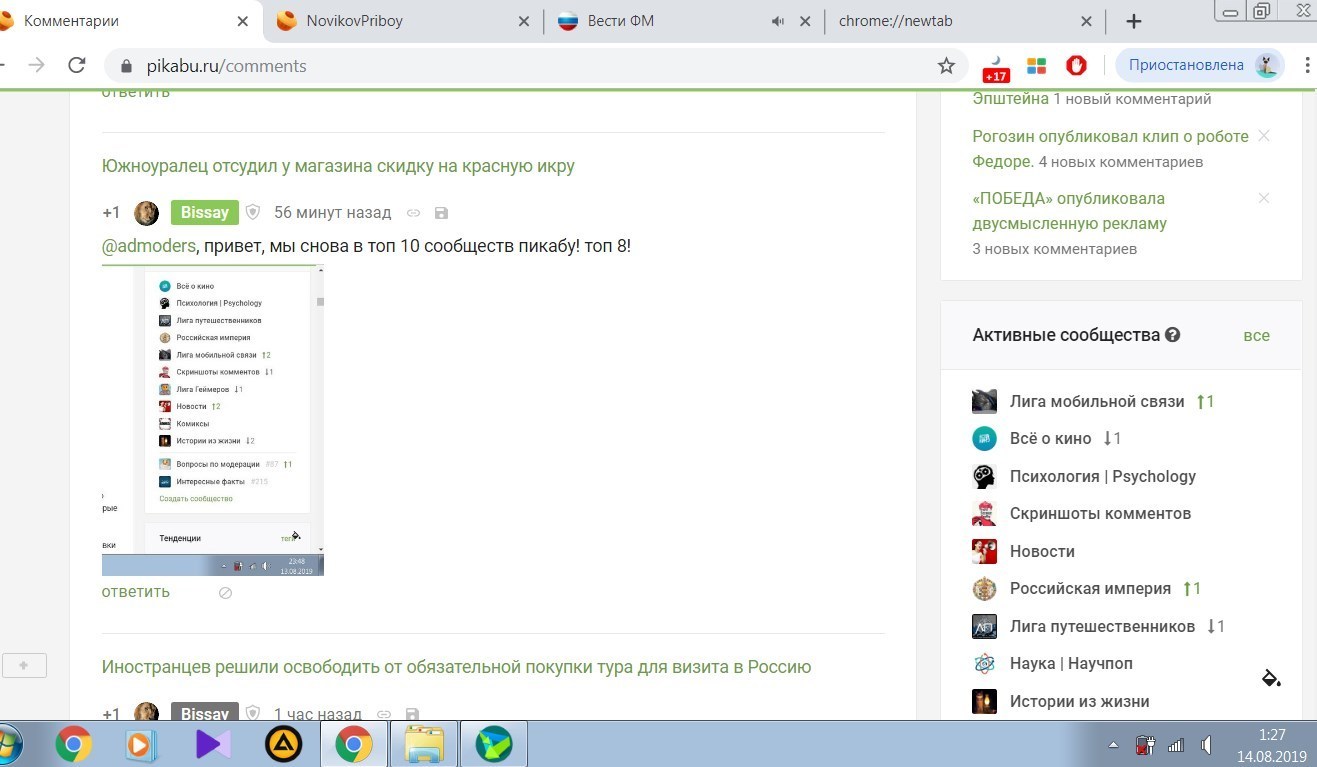Click the scroll-to-top arrow button

pos(24,665)
